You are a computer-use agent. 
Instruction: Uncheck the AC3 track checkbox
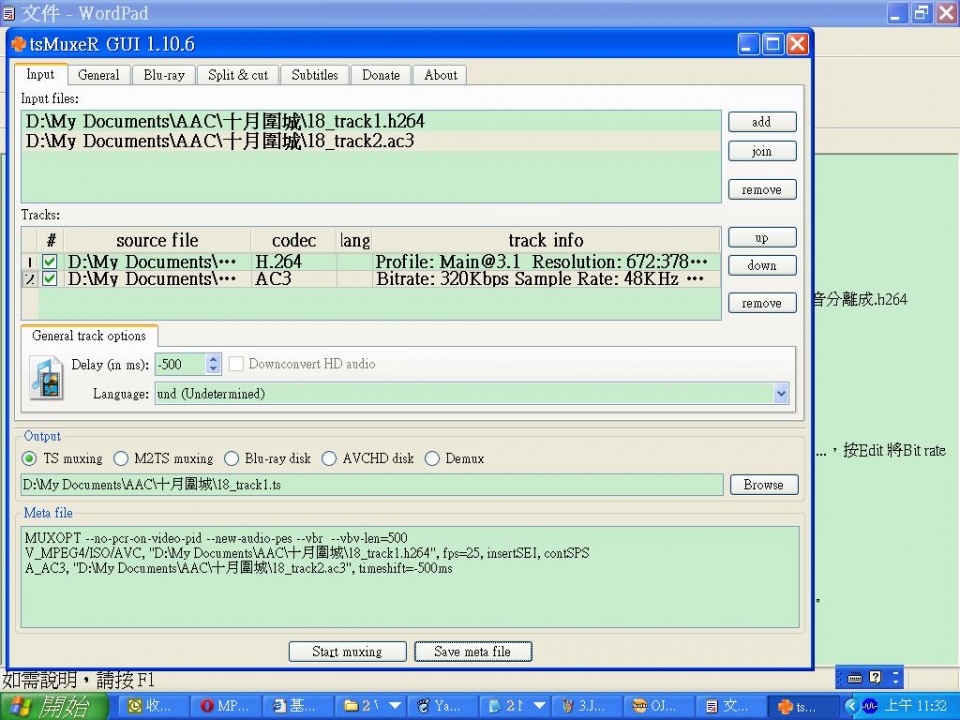[49, 279]
